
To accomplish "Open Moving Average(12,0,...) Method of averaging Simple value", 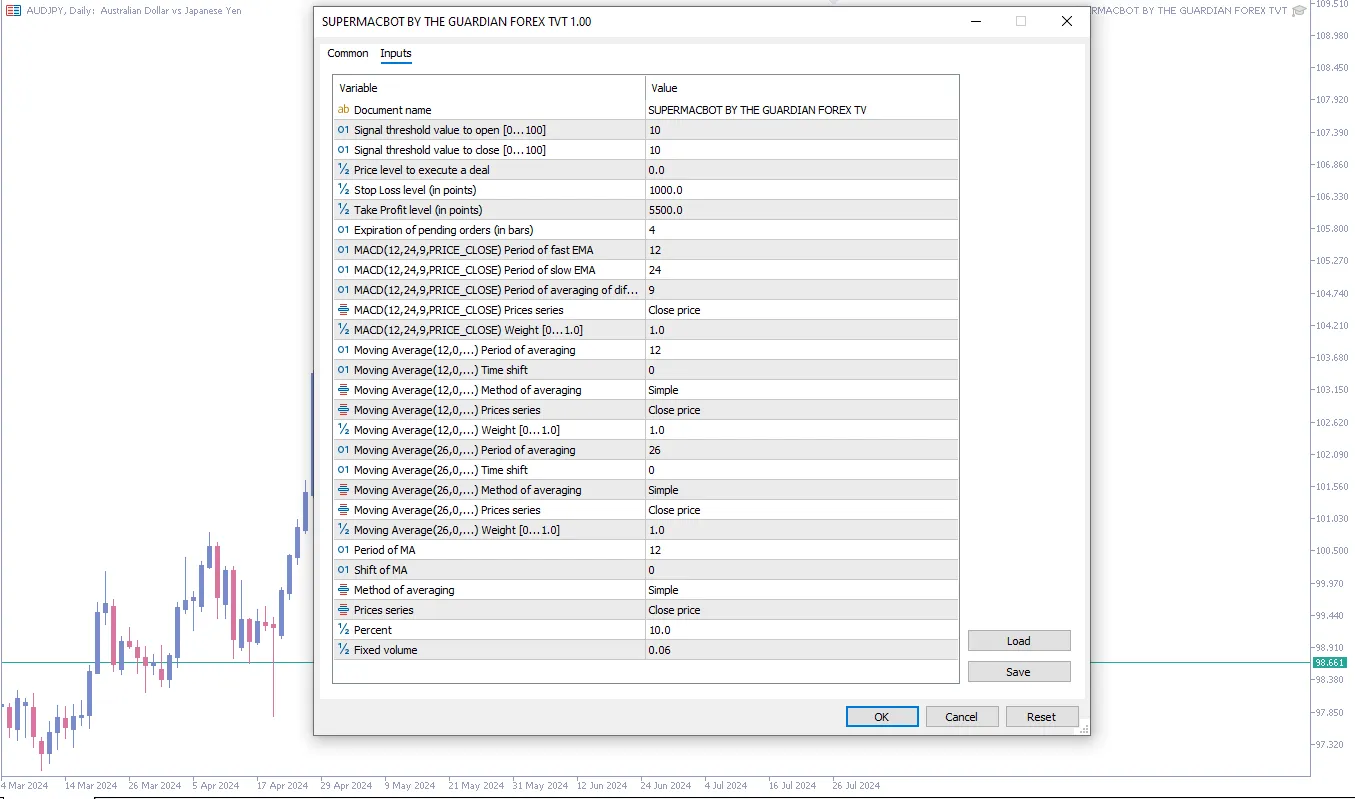I will point(801,390).
